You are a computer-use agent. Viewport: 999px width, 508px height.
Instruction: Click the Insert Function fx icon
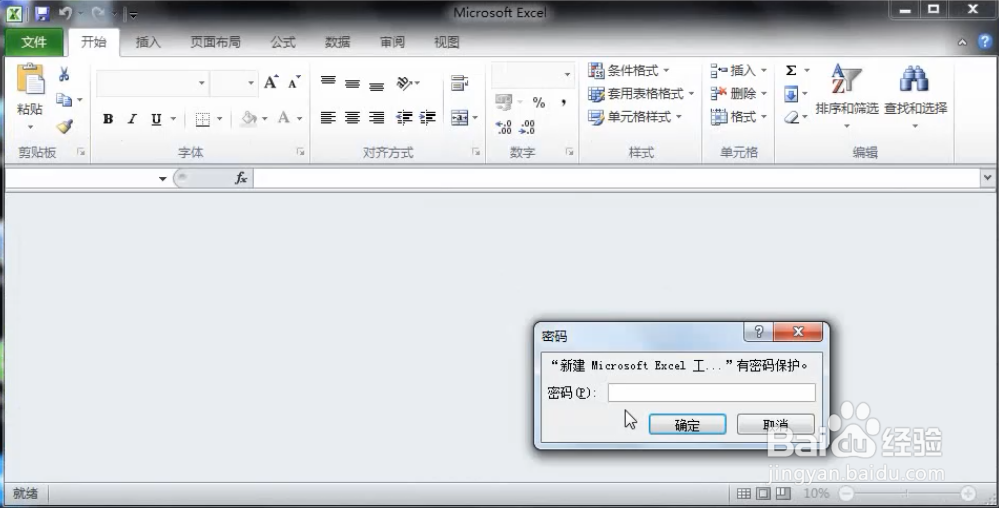[x=241, y=178]
